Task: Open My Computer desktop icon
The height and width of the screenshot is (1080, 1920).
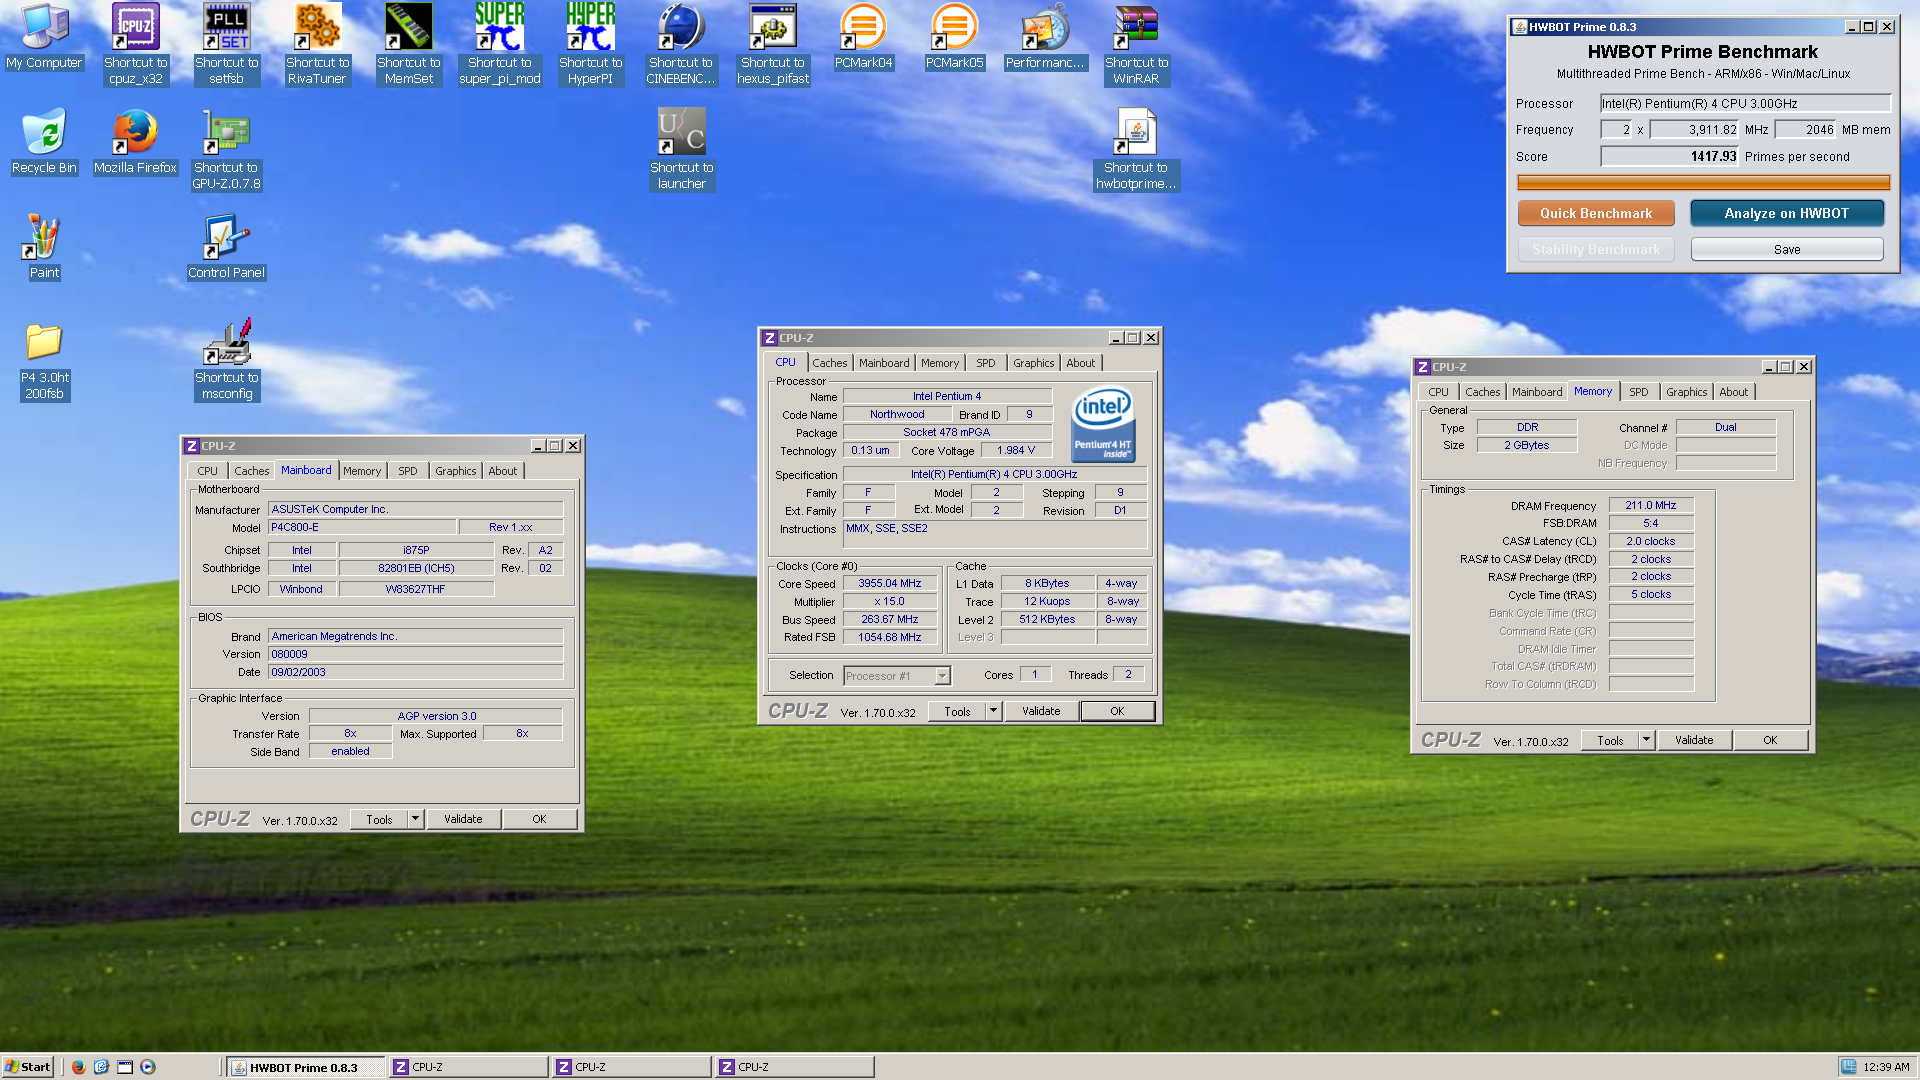Action: tap(44, 37)
